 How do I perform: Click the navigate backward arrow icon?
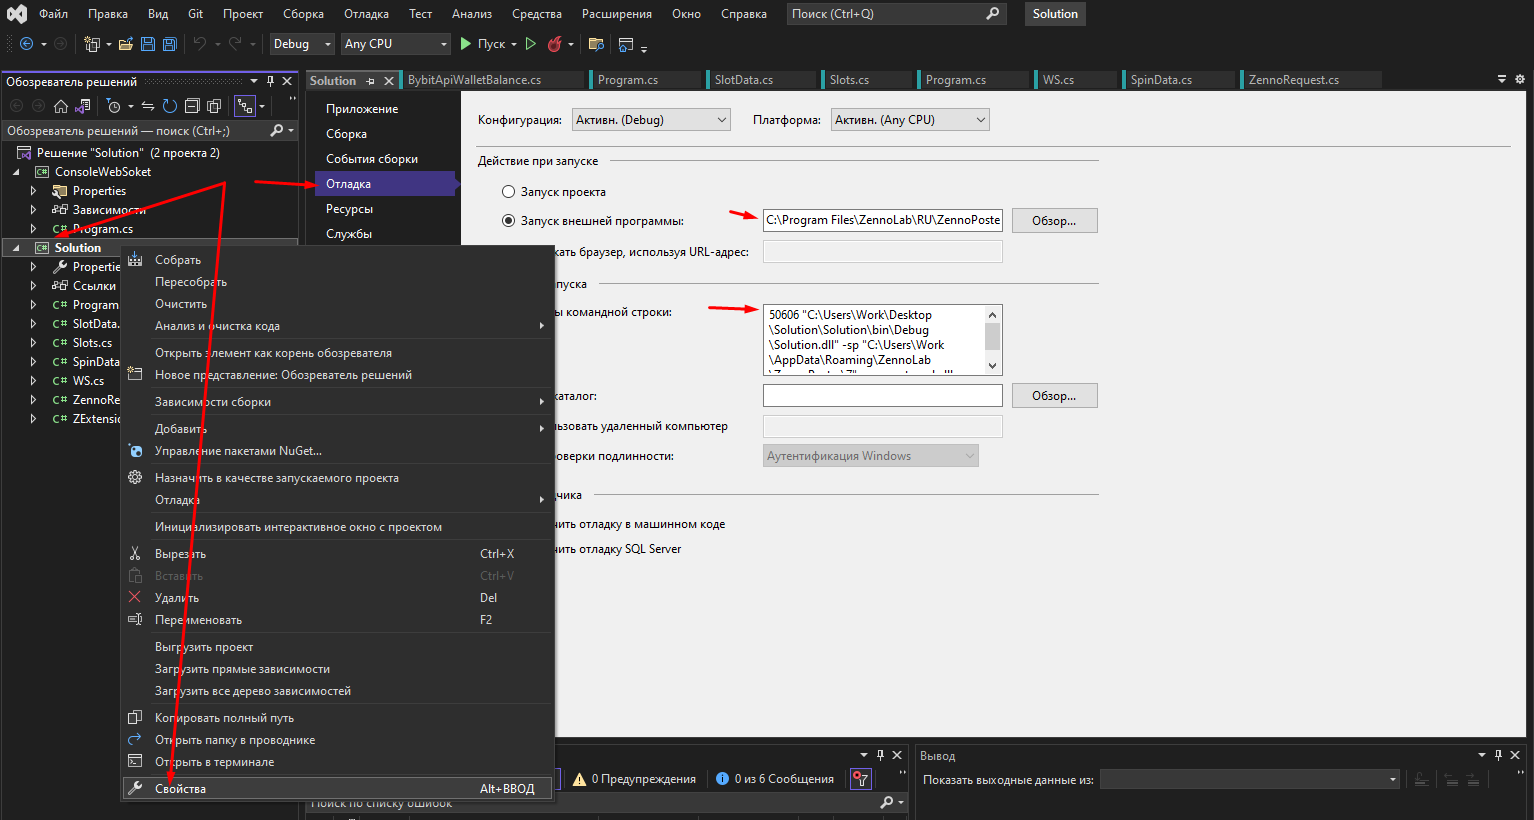click(26, 44)
